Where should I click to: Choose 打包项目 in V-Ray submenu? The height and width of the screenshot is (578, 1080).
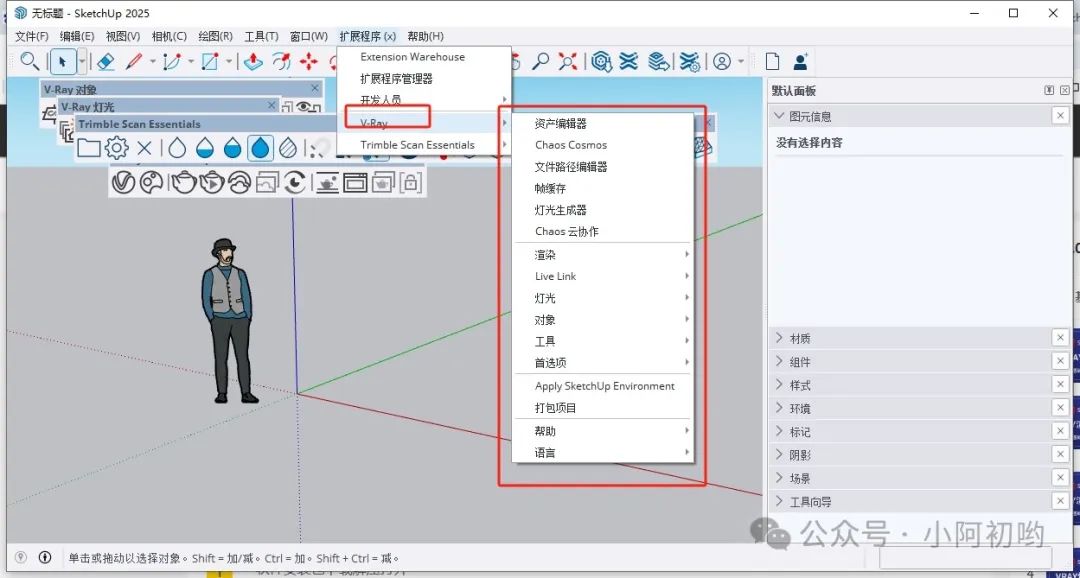pyautogui.click(x=555, y=408)
